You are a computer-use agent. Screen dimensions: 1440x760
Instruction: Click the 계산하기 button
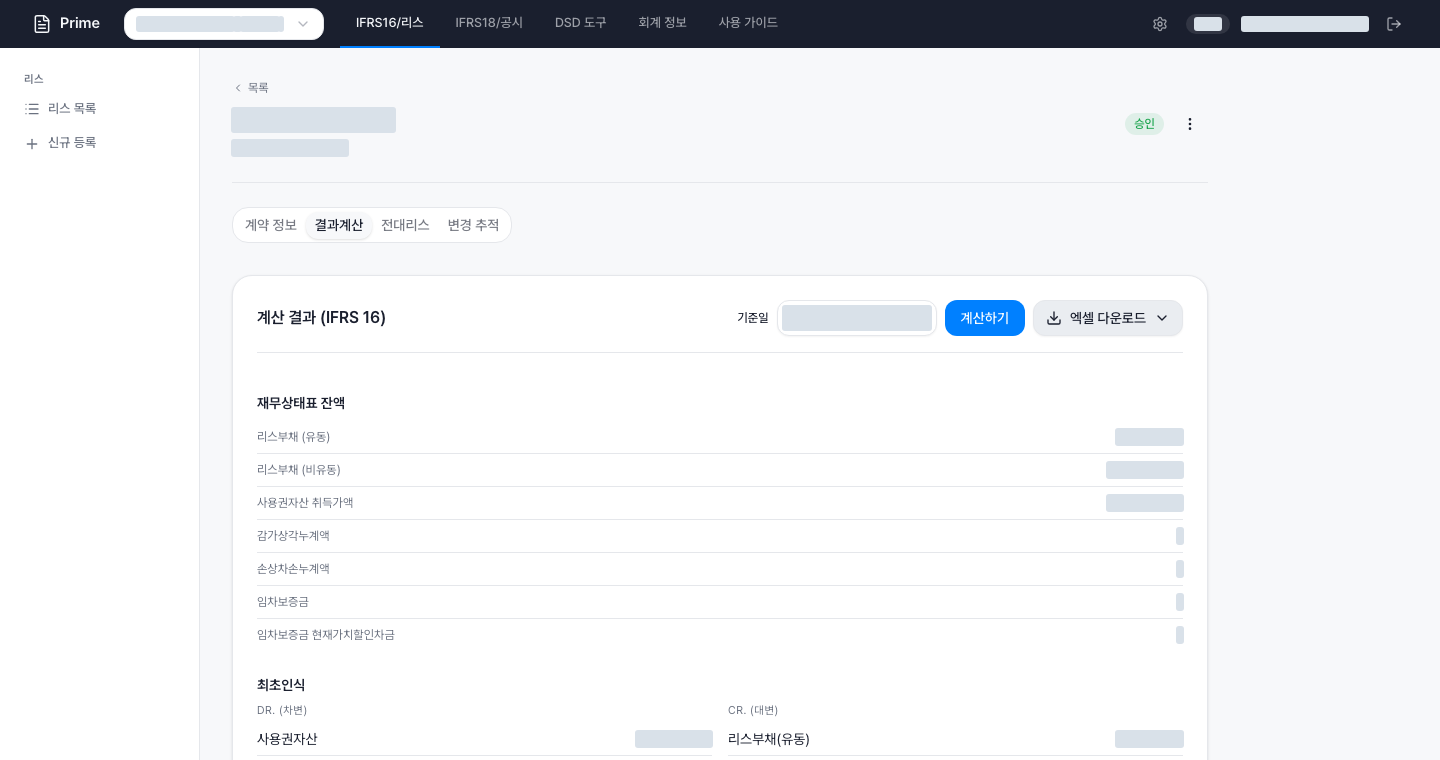(x=985, y=318)
